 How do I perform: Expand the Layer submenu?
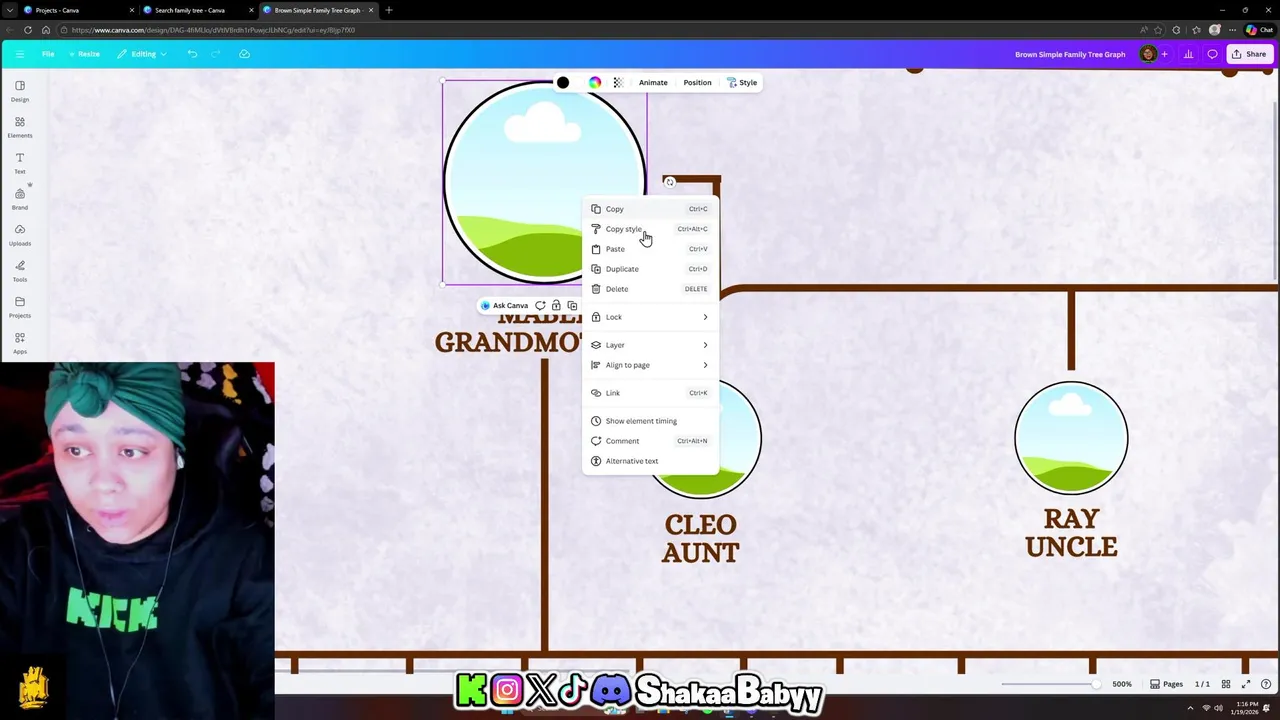[x=650, y=345]
